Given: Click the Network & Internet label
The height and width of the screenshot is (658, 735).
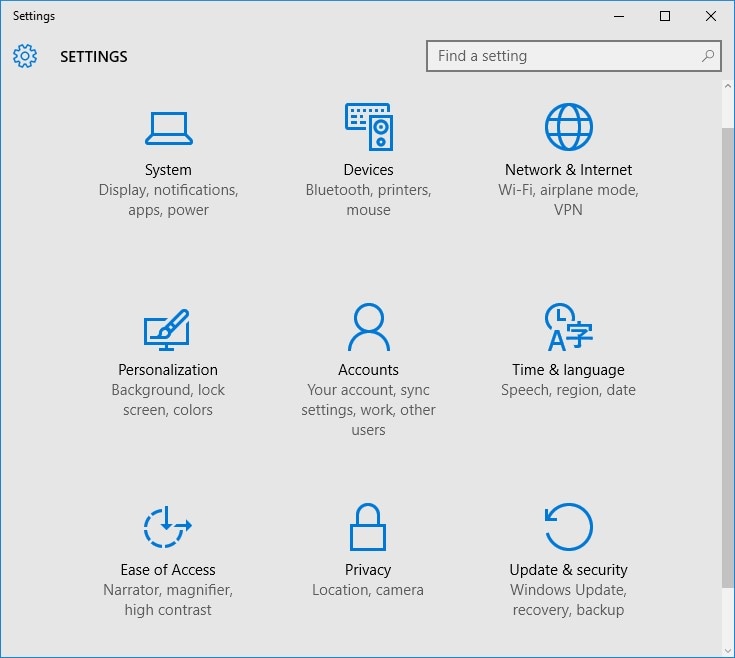Looking at the screenshot, I should click(568, 170).
